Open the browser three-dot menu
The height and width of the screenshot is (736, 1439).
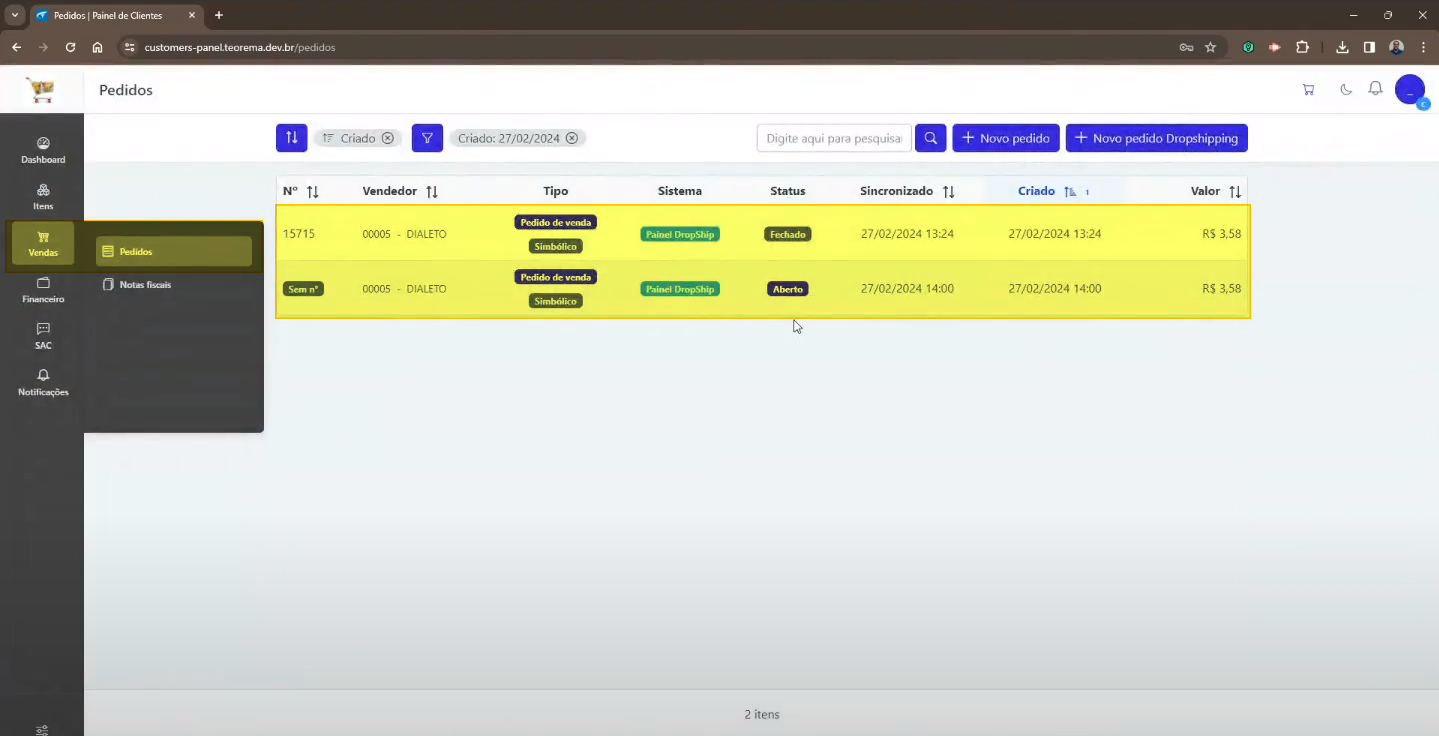[1423, 47]
